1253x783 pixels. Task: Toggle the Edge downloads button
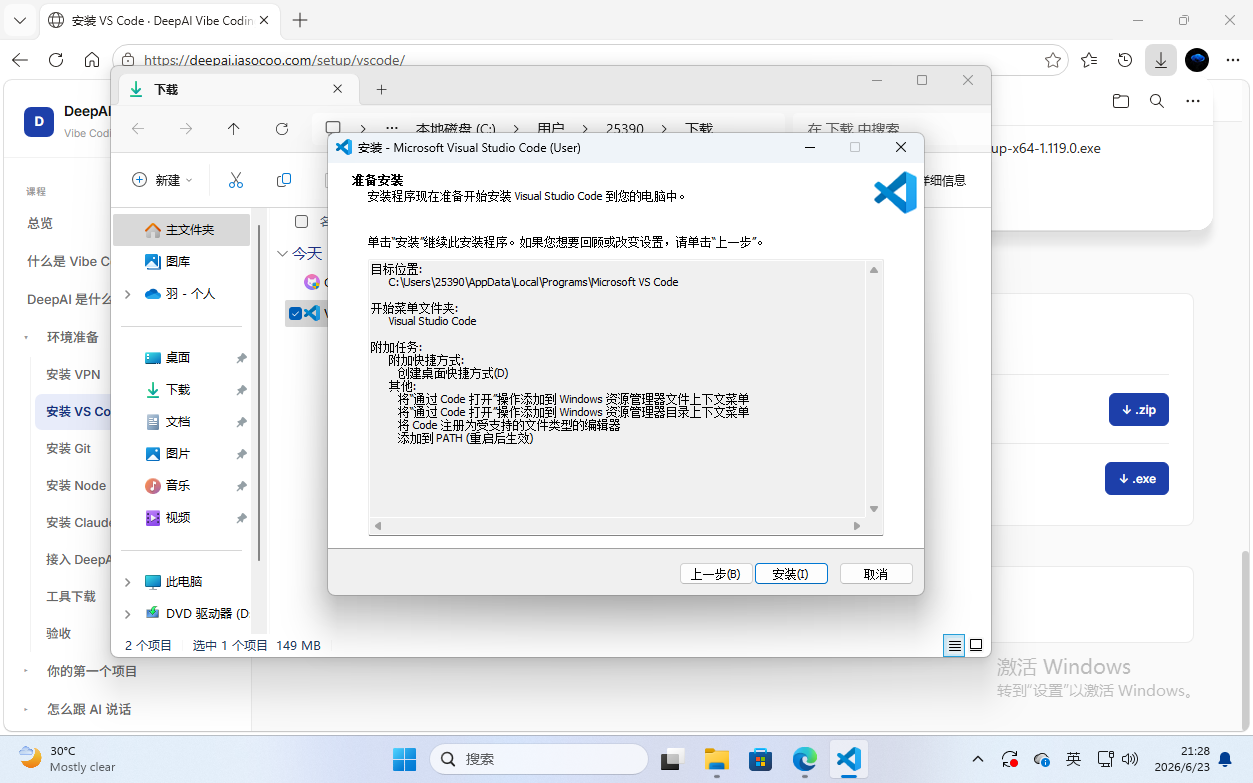tap(1160, 60)
